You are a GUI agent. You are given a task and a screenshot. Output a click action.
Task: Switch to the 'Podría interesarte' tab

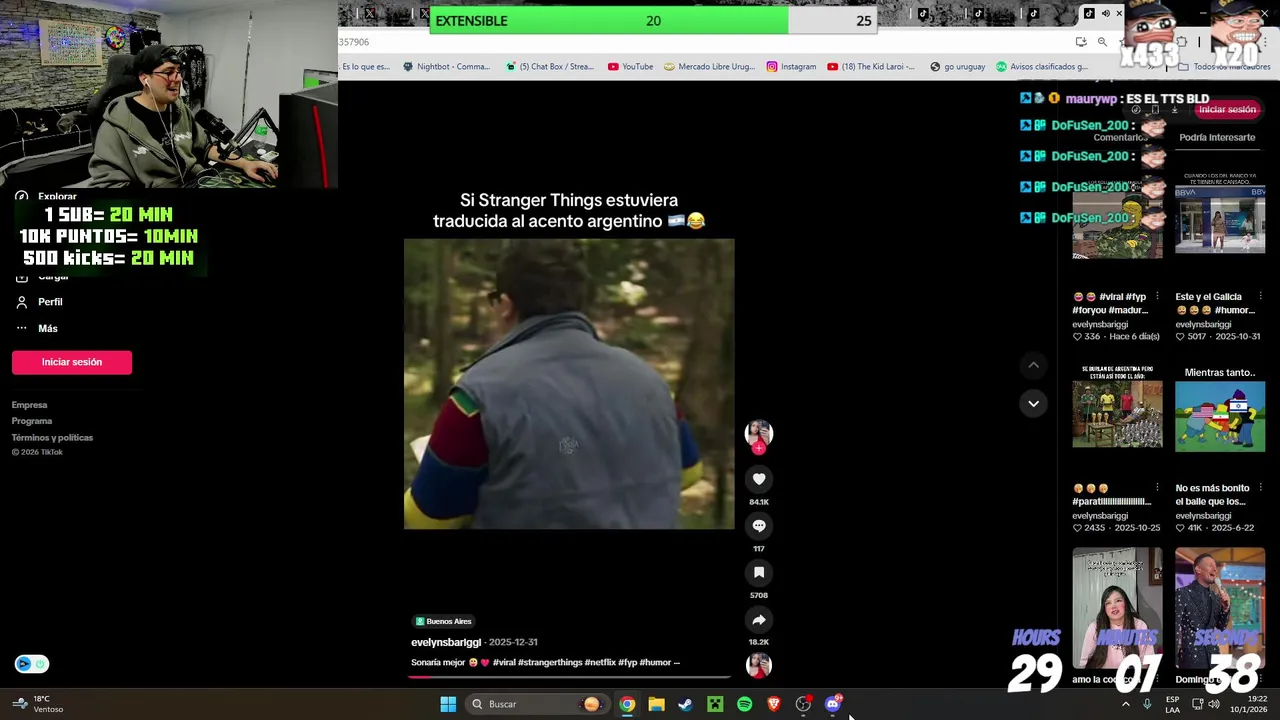1217,137
